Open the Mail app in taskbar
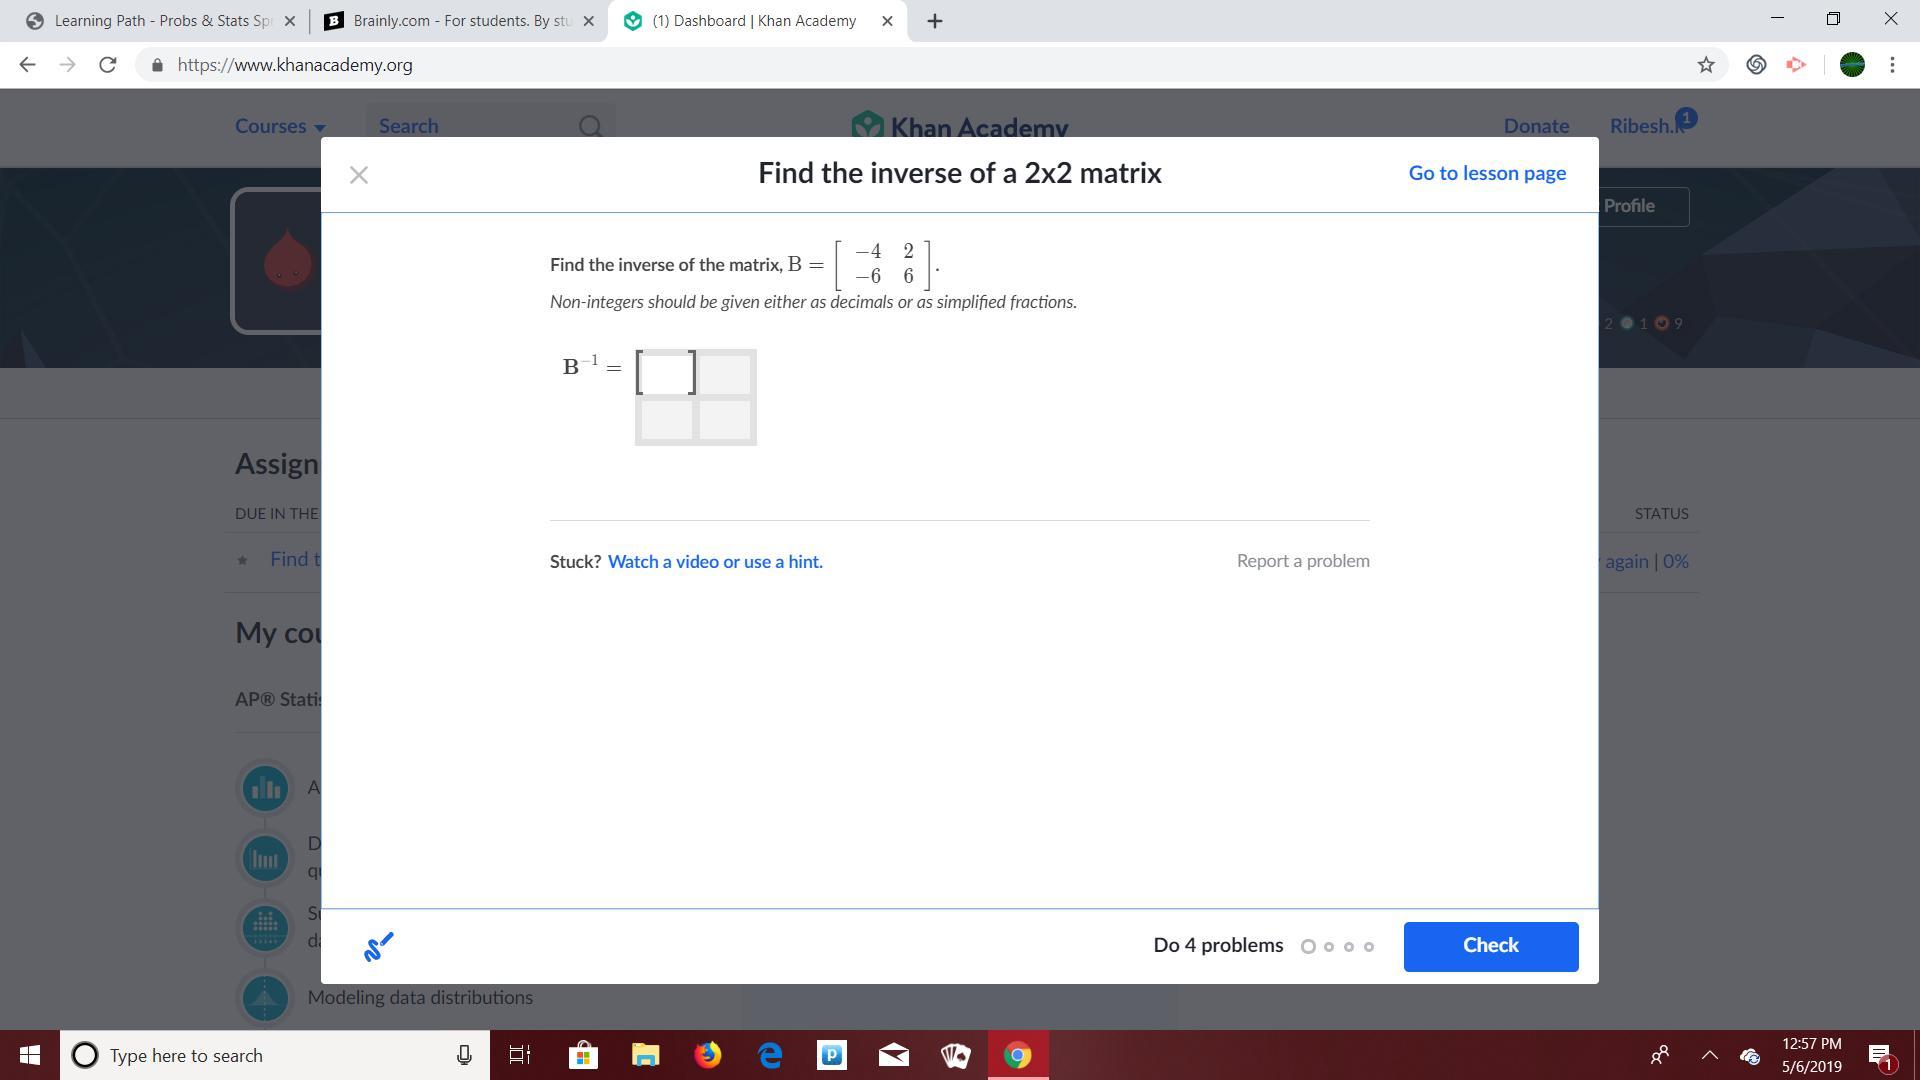This screenshot has height=1080, width=1920. click(894, 1055)
